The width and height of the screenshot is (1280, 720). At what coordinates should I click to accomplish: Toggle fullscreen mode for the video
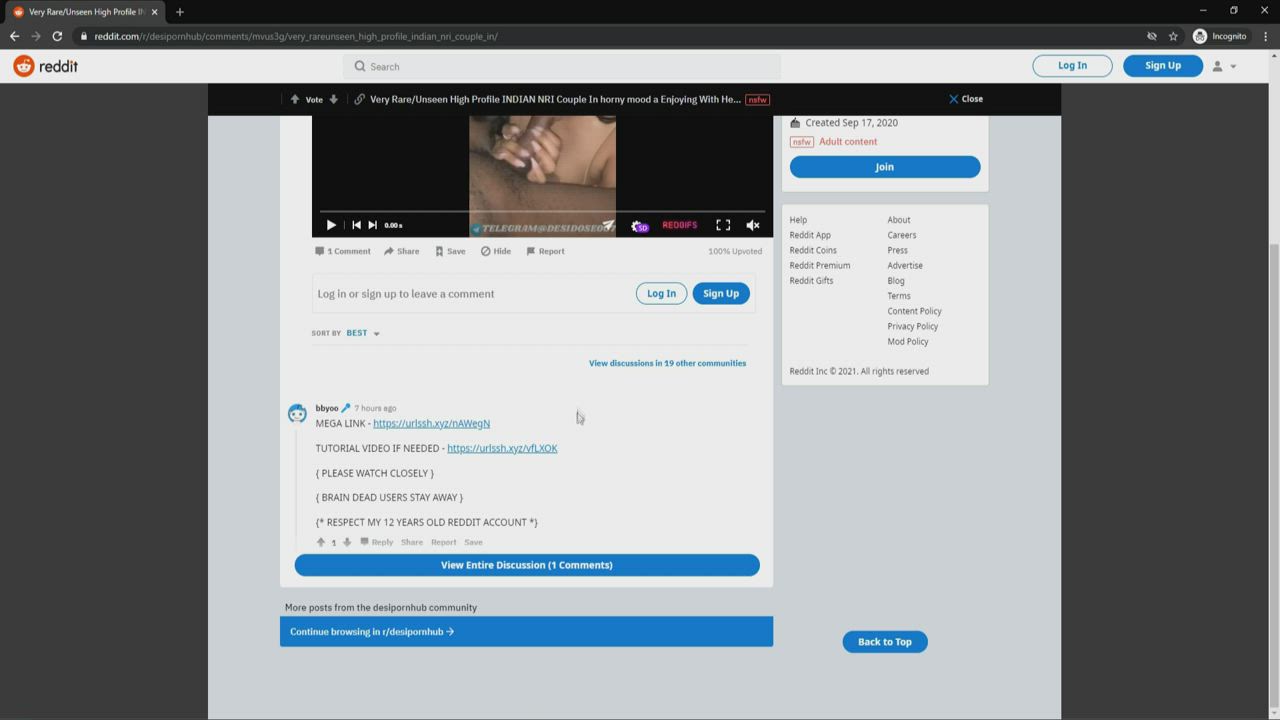coord(723,225)
